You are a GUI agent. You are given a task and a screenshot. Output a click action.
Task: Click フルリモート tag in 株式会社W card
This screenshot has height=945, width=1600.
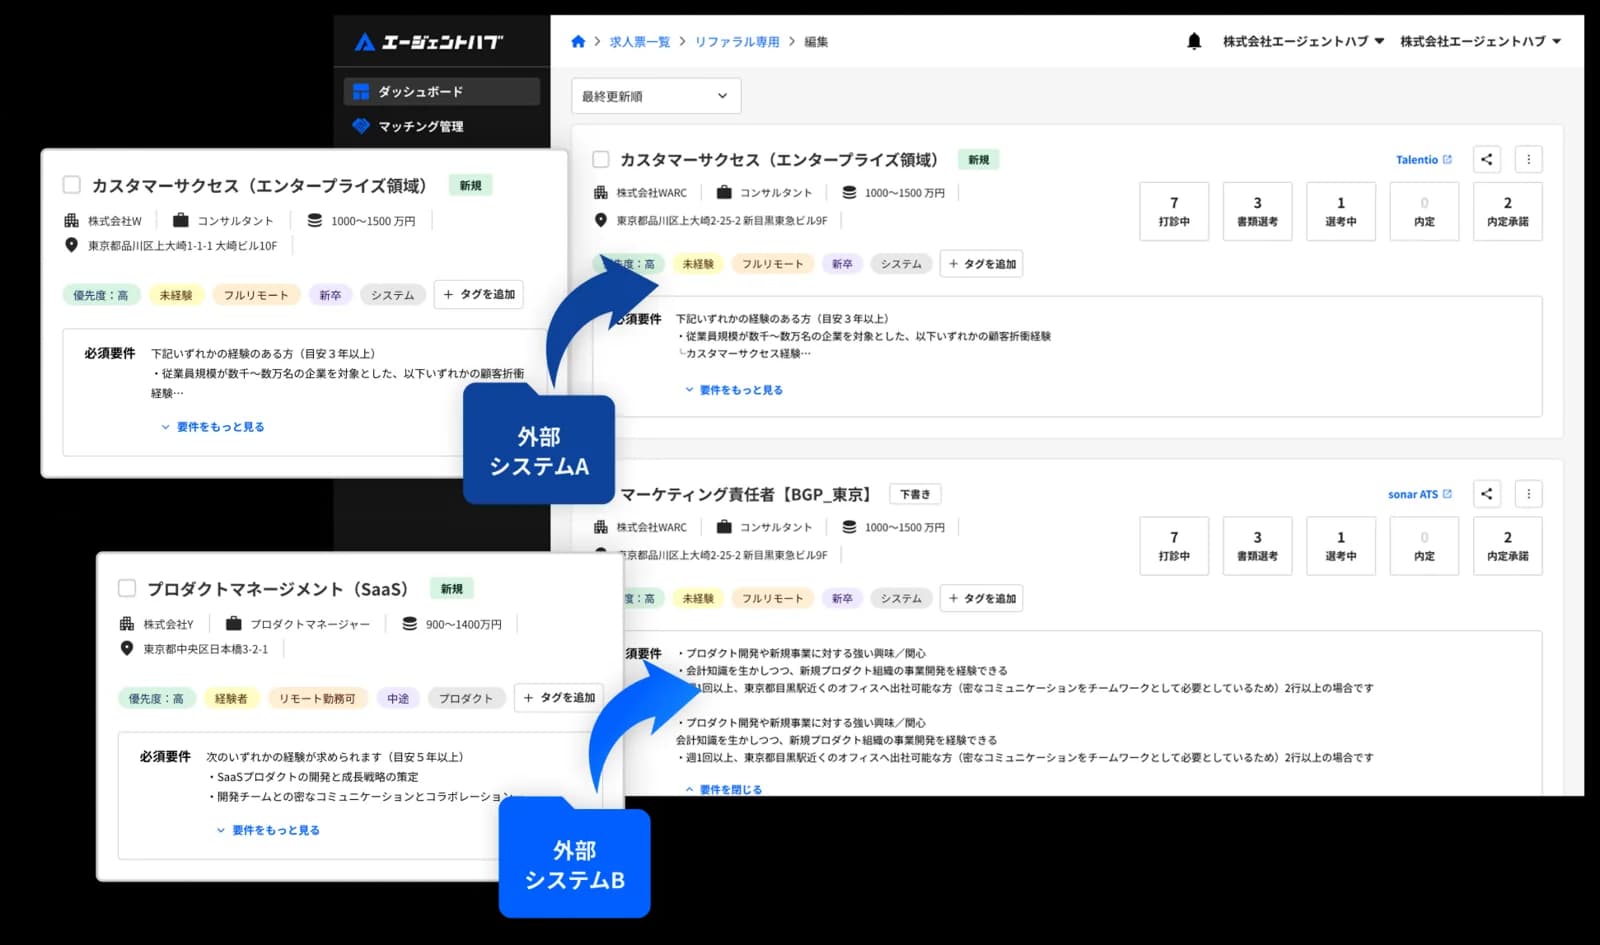[x=256, y=295]
